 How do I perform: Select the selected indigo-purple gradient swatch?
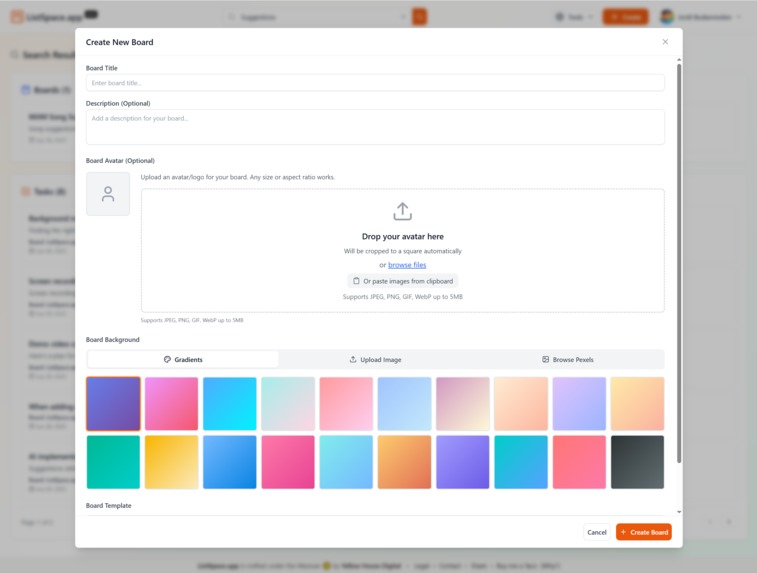tap(113, 404)
